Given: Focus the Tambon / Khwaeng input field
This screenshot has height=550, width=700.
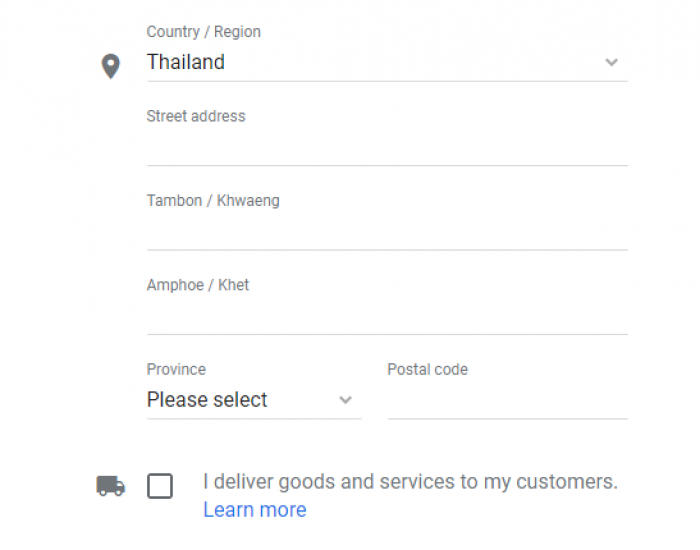Looking at the screenshot, I should (388, 232).
